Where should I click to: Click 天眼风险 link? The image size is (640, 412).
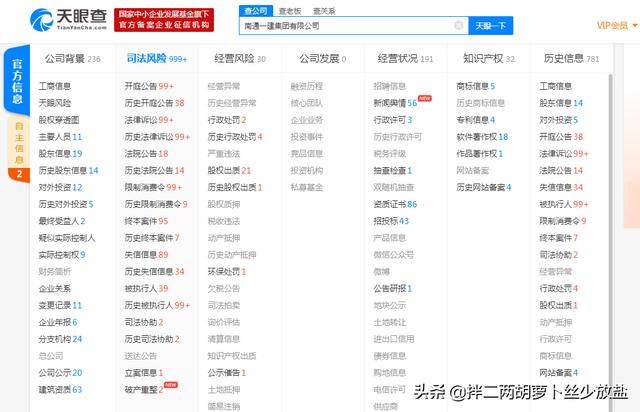(55, 103)
